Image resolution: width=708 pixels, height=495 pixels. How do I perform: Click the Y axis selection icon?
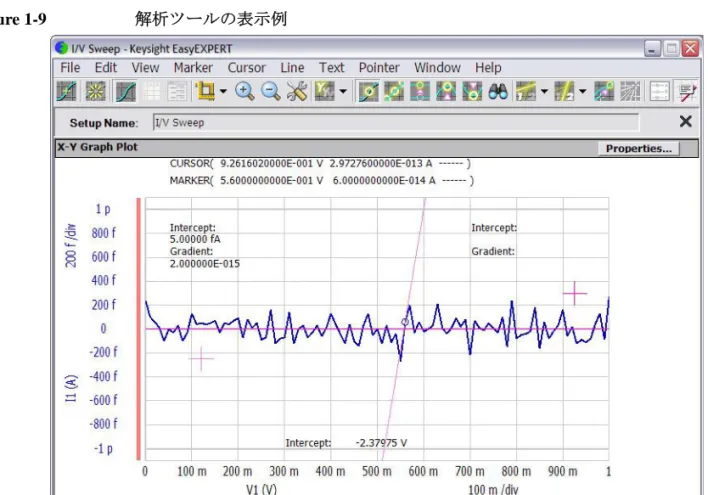[x=325, y=91]
